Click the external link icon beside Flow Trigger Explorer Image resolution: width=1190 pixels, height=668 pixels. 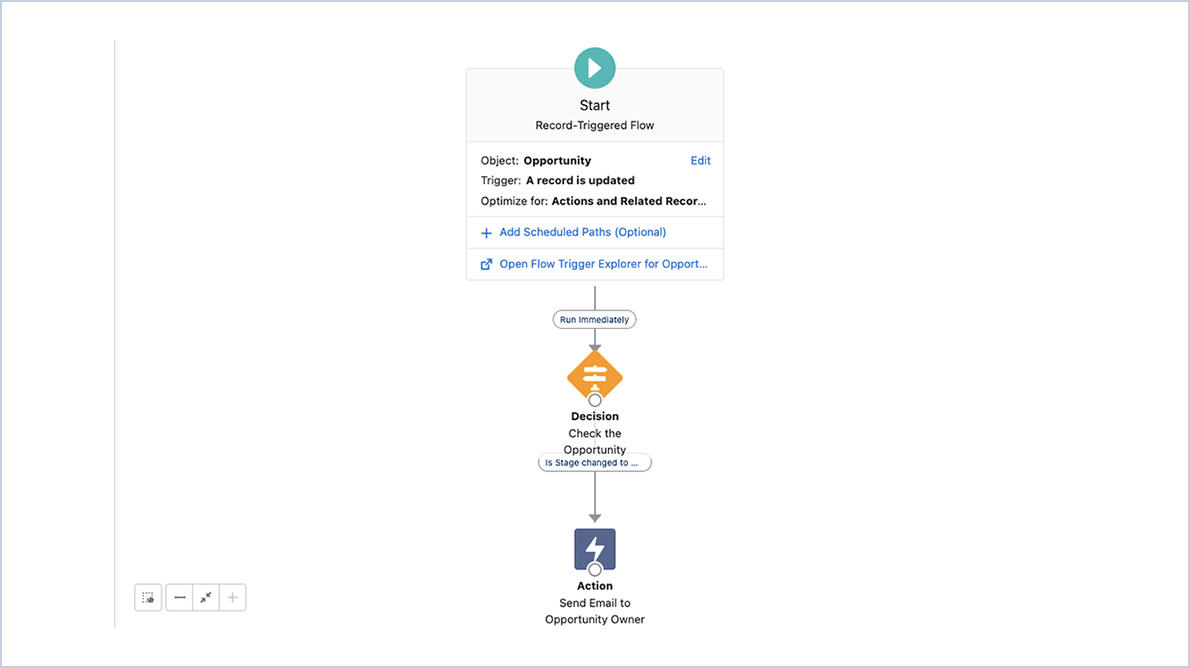coord(486,263)
